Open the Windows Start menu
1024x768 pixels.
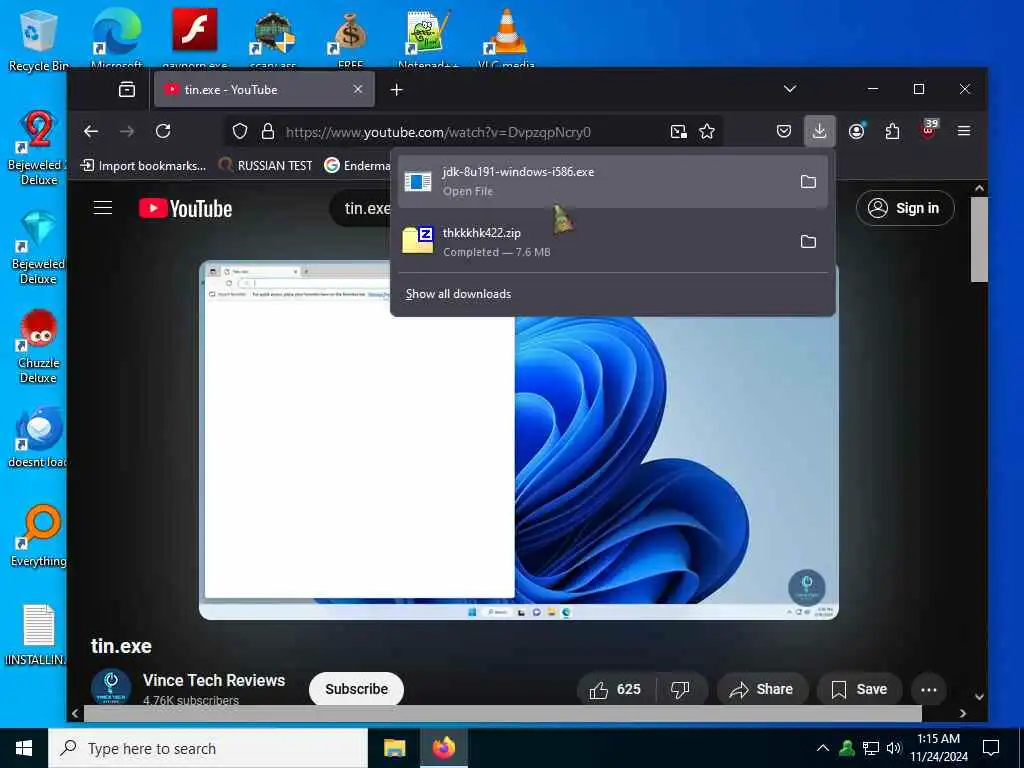[24, 748]
